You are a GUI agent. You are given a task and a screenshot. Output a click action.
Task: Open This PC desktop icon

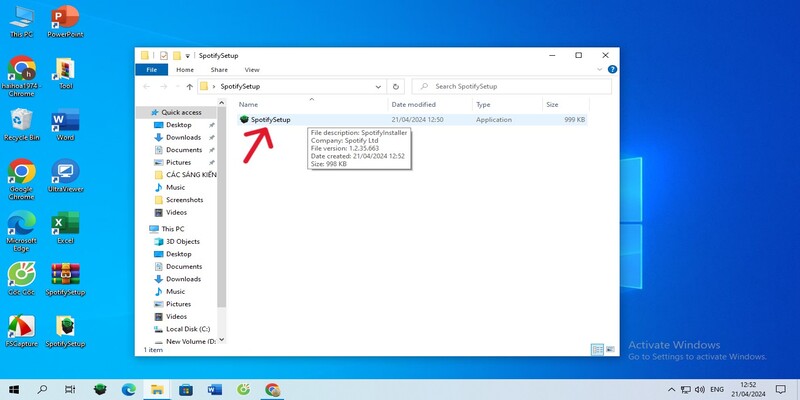pyautogui.click(x=21, y=22)
